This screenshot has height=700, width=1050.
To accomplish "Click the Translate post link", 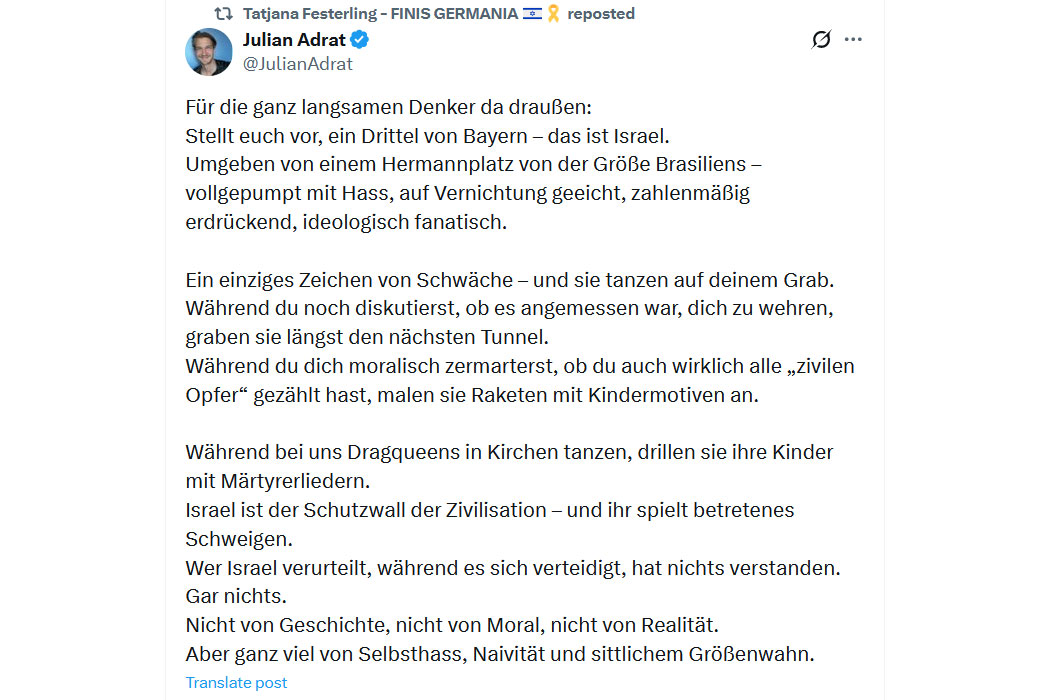I will (236, 683).
